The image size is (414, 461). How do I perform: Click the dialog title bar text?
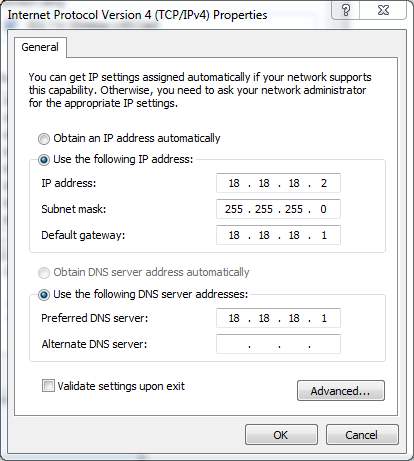[137, 15]
